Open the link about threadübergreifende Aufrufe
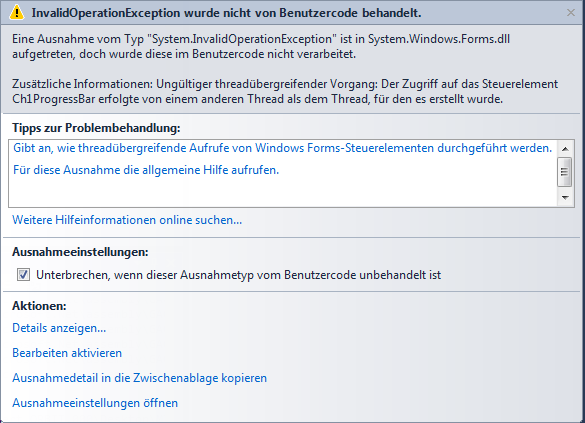The width and height of the screenshot is (585, 423). [282, 148]
